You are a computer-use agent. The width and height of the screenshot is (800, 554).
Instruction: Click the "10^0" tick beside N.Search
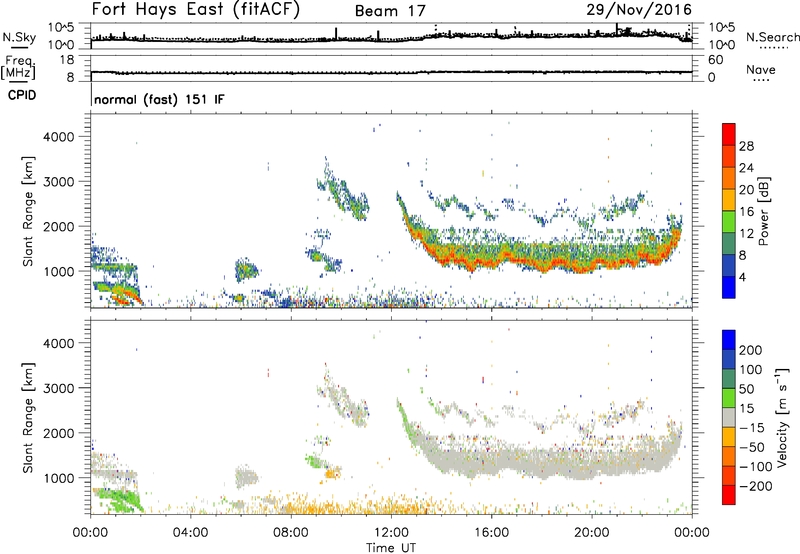tap(722, 45)
